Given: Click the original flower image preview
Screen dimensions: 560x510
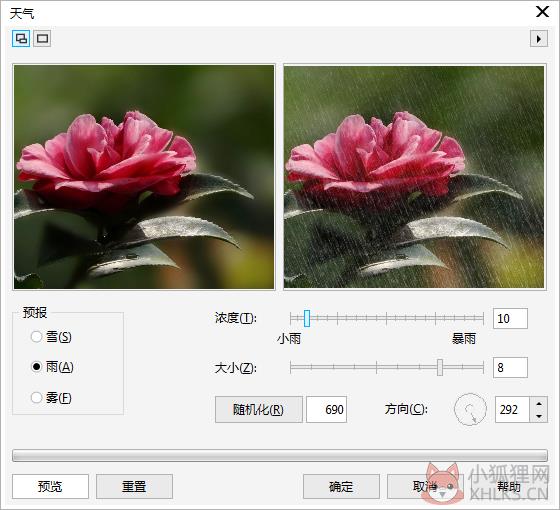Looking at the screenshot, I should click(144, 177).
